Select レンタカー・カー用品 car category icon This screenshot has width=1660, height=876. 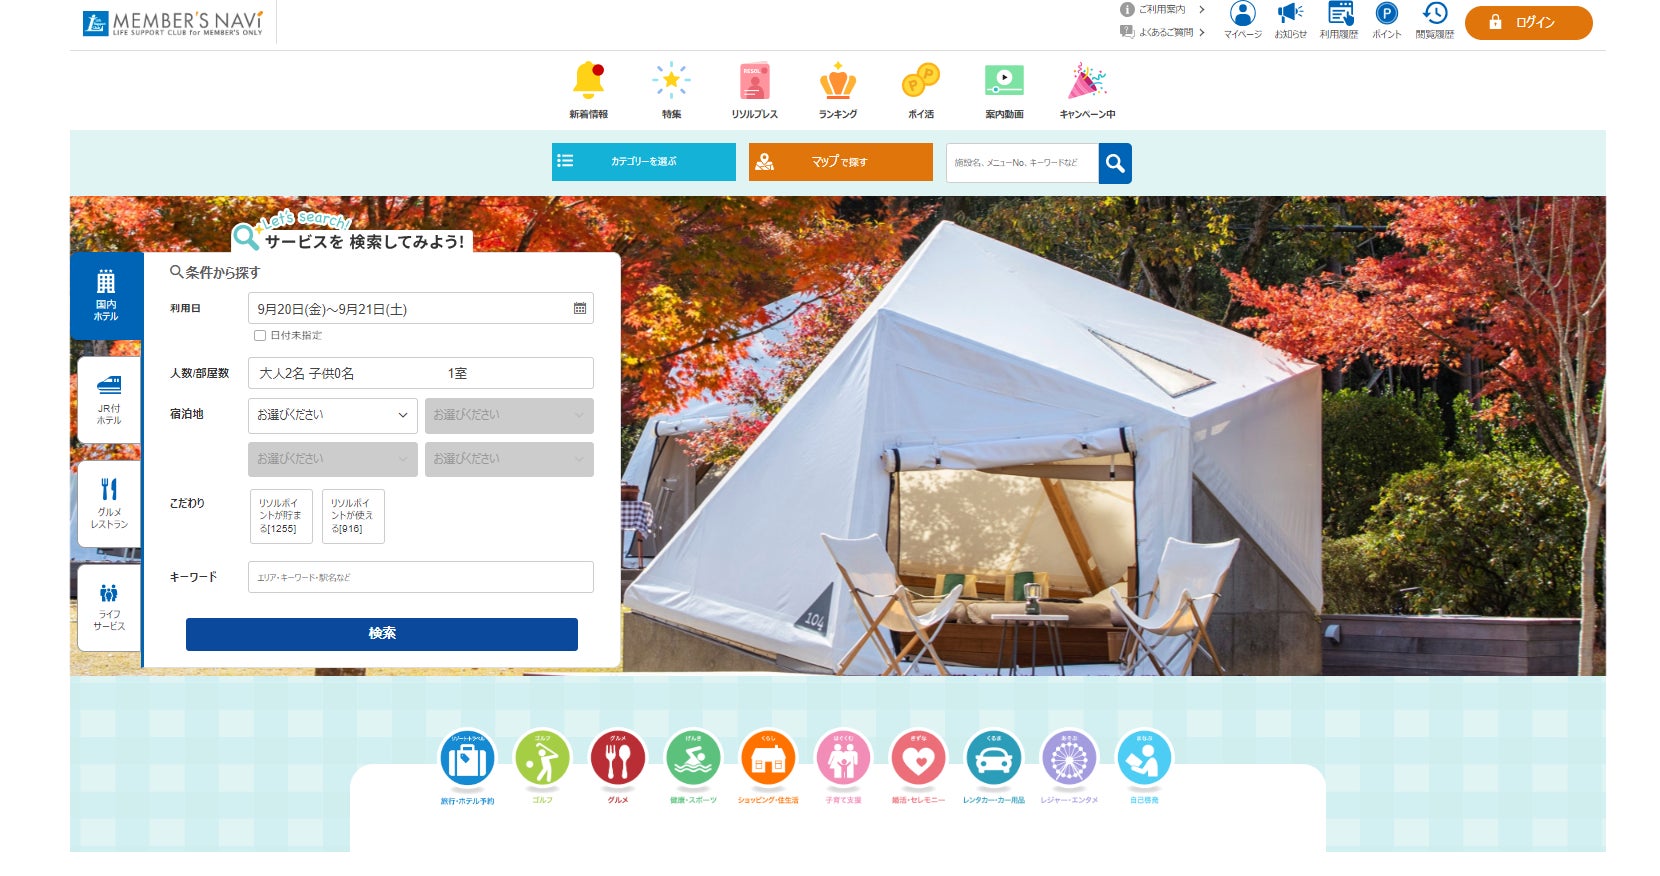point(994,760)
